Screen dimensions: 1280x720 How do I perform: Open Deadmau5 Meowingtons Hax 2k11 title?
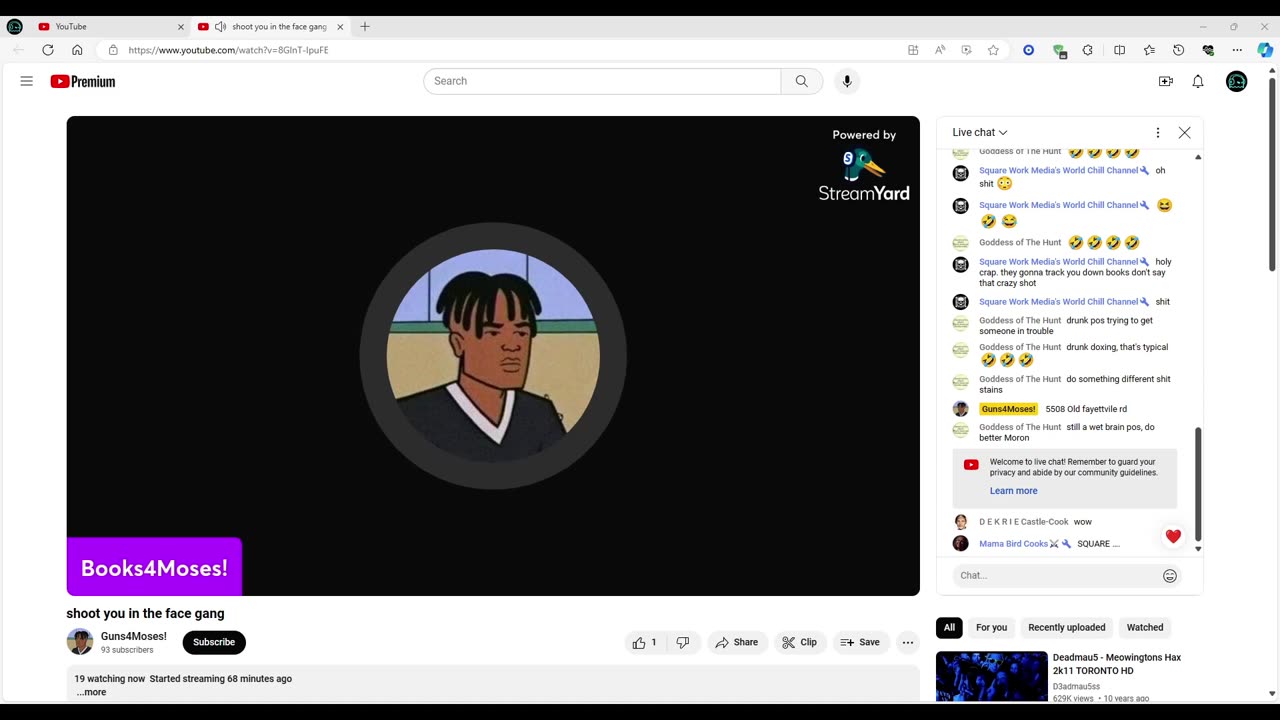coord(1117,664)
